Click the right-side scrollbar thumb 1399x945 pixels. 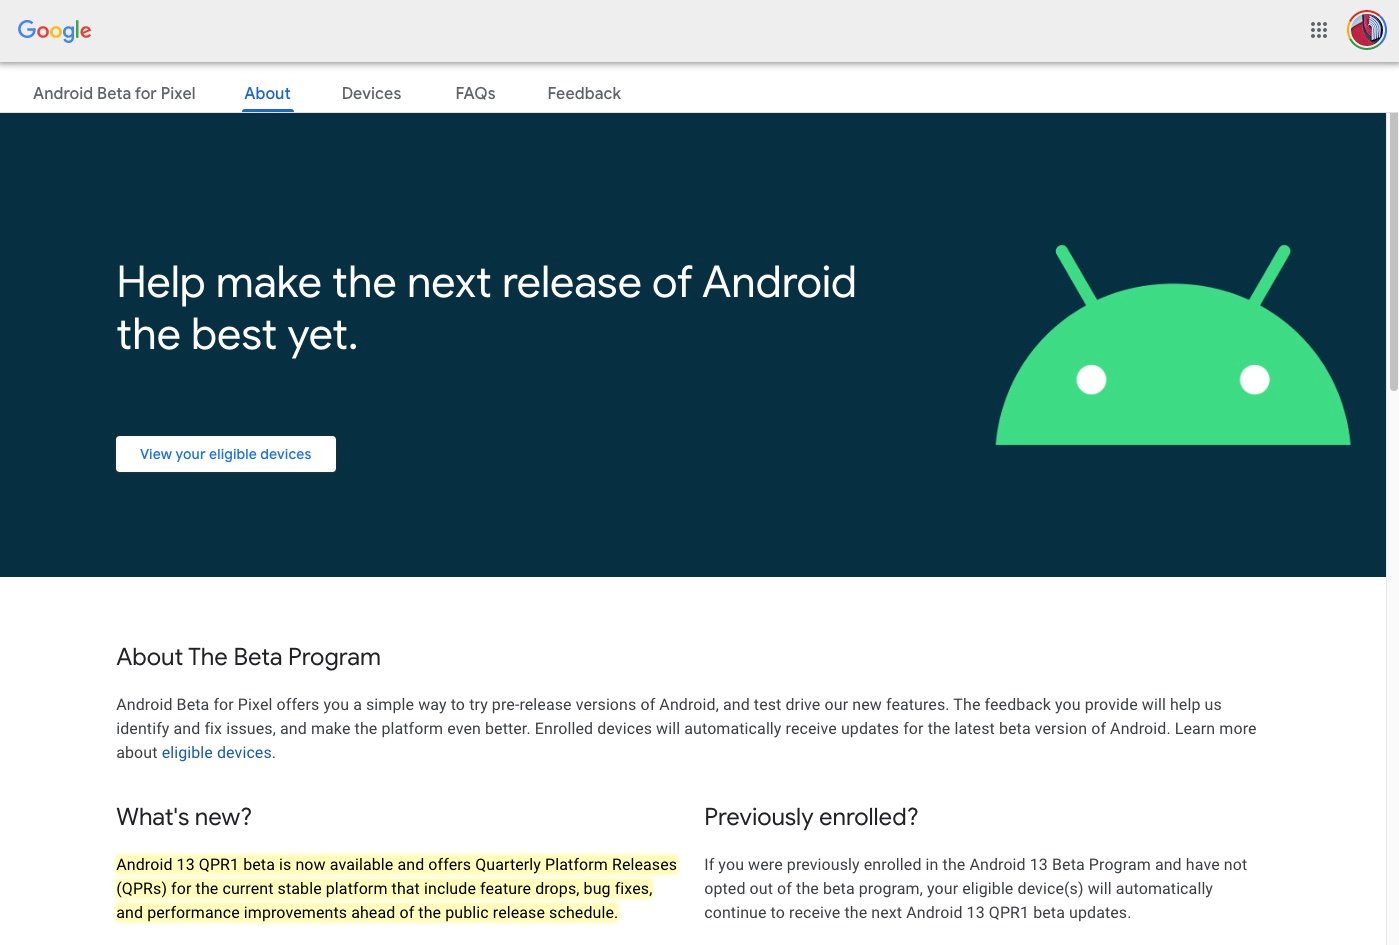(x=1392, y=250)
